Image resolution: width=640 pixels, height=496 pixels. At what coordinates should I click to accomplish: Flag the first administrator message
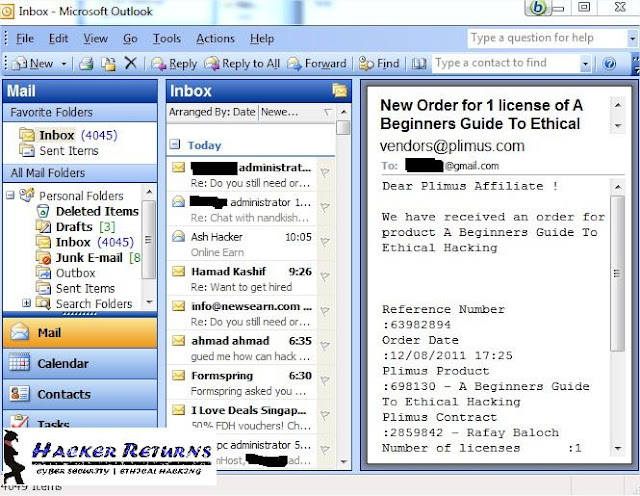325,173
